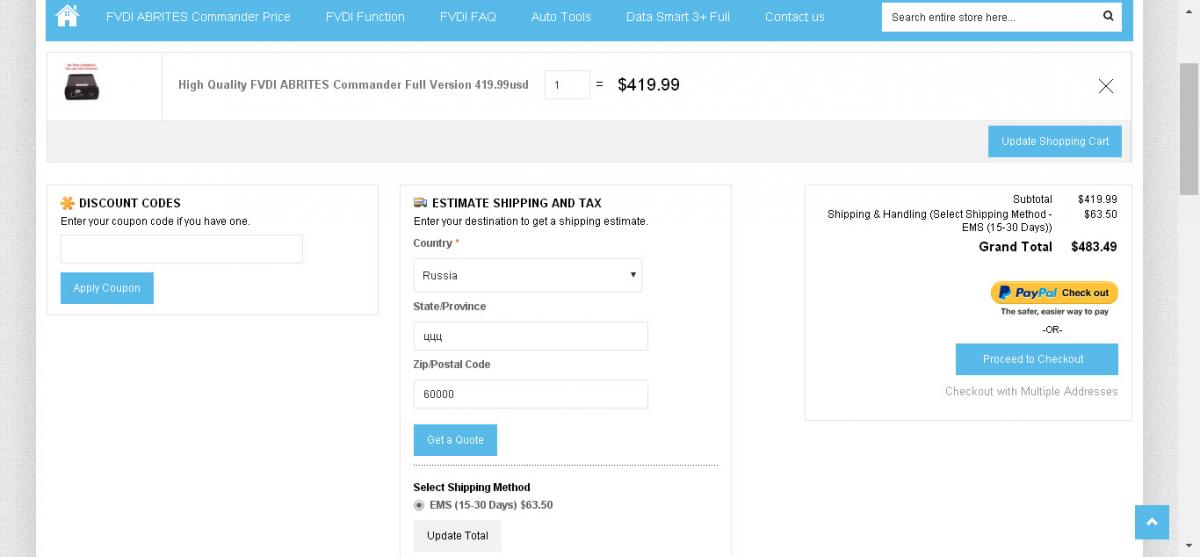This screenshot has height=557, width=1200.
Task: Open the FVDI FAQ menu item
Action: (x=467, y=17)
